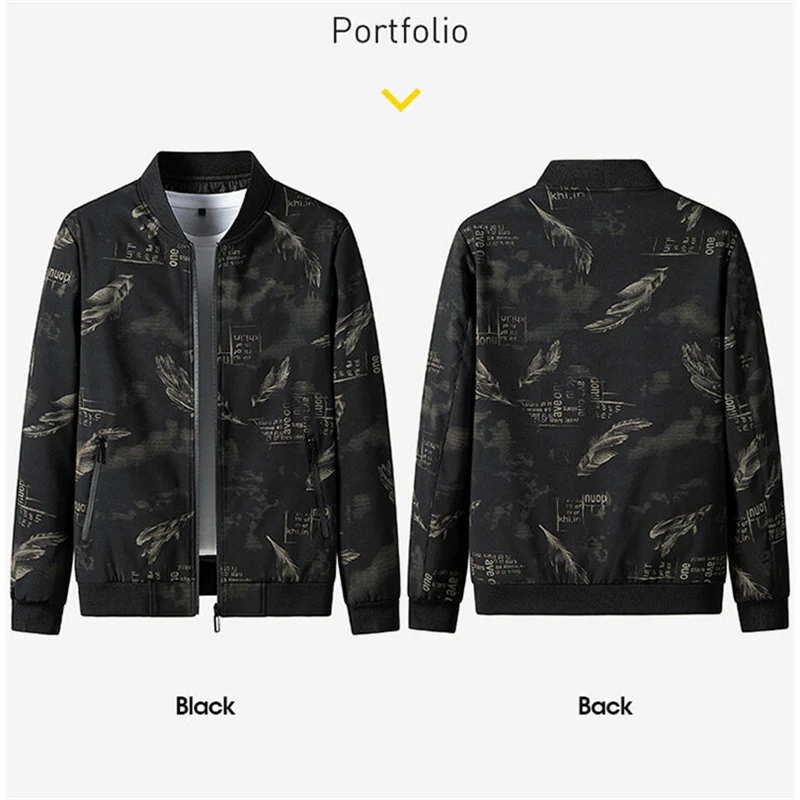Click the yellow down chevron under Portfolio
The width and height of the screenshot is (800, 800).
point(401,99)
